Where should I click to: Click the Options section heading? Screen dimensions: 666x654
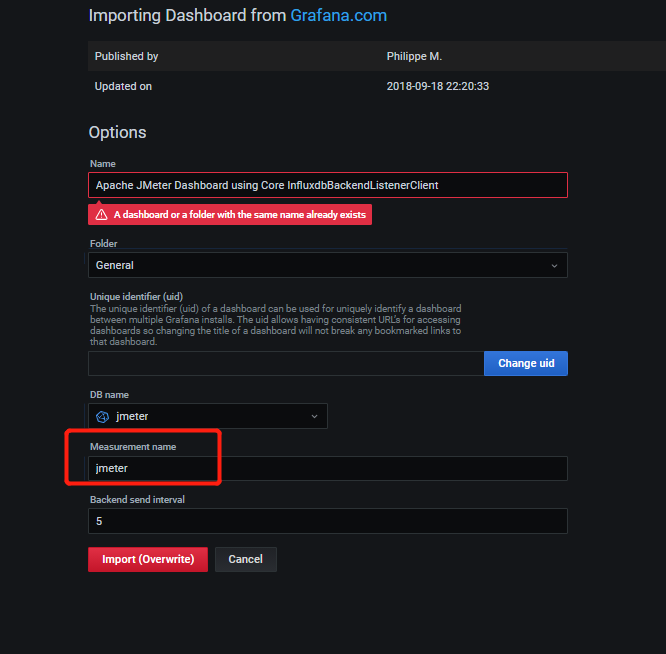pyautogui.click(x=117, y=132)
